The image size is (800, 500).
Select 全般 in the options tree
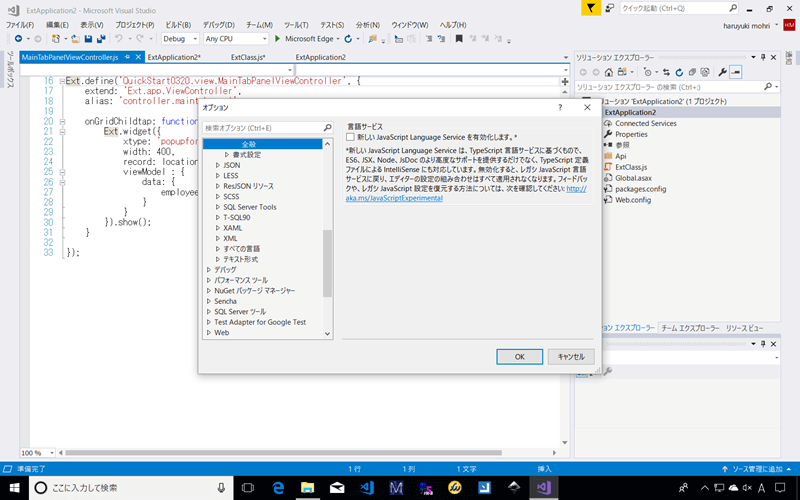pyautogui.click(x=262, y=144)
